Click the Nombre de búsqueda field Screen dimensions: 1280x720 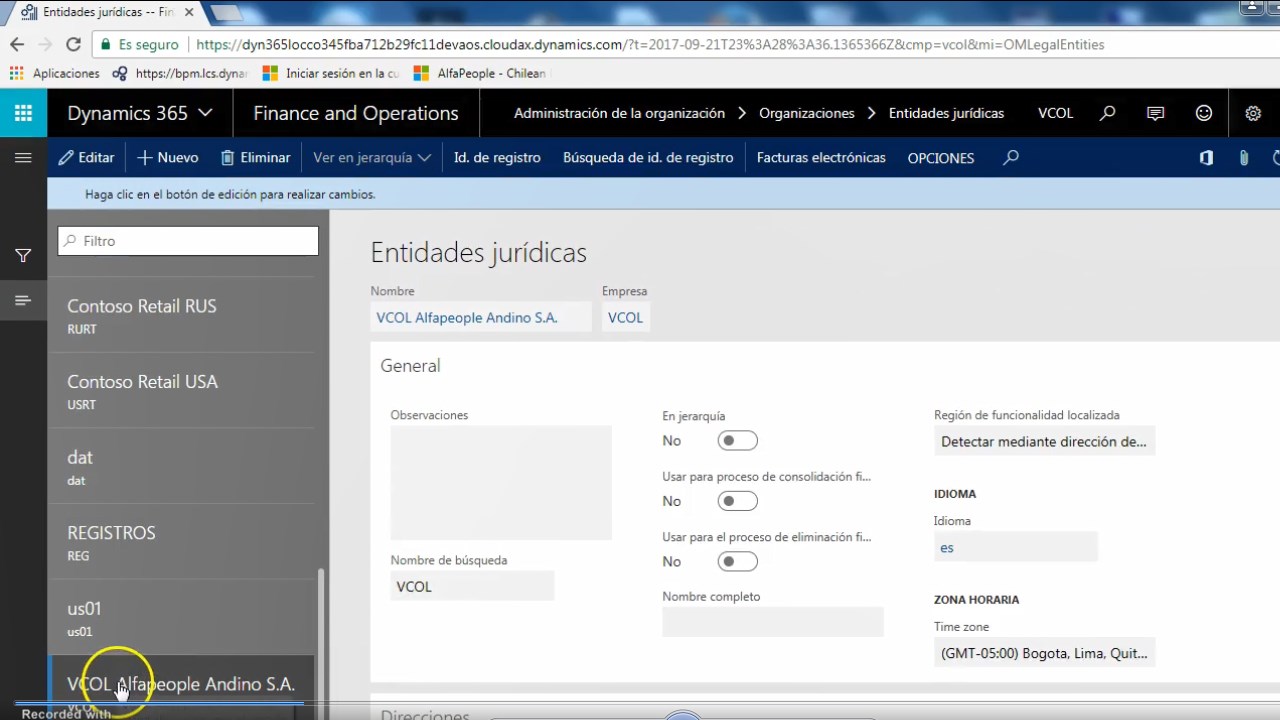[472, 586]
